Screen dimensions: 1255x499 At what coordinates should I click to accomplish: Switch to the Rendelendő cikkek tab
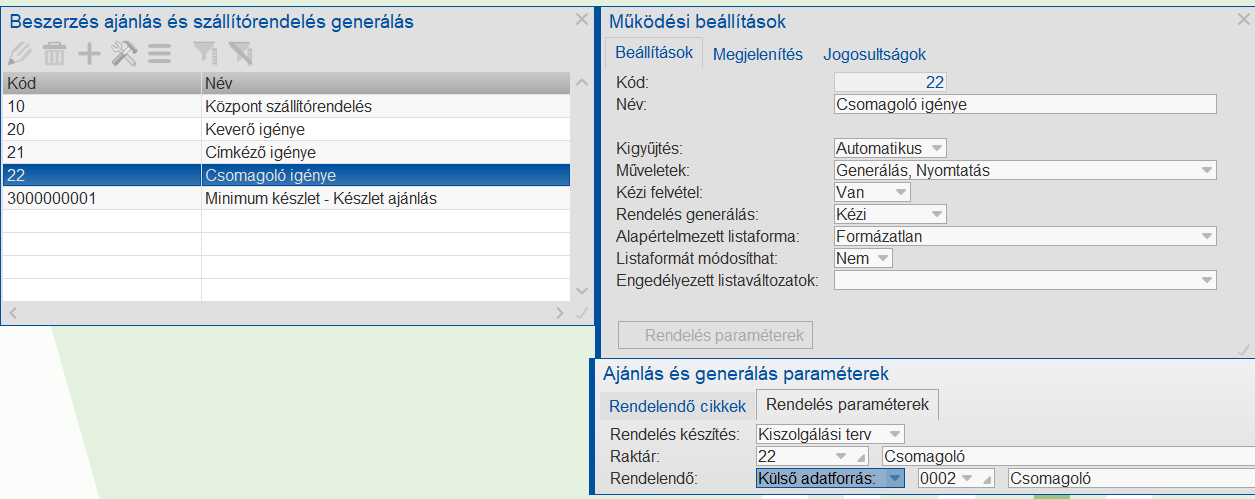(678, 406)
